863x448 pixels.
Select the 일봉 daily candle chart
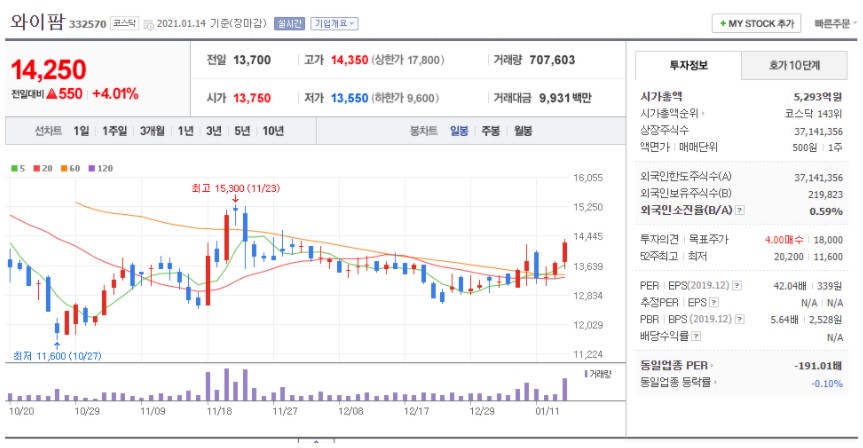click(459, 131)
